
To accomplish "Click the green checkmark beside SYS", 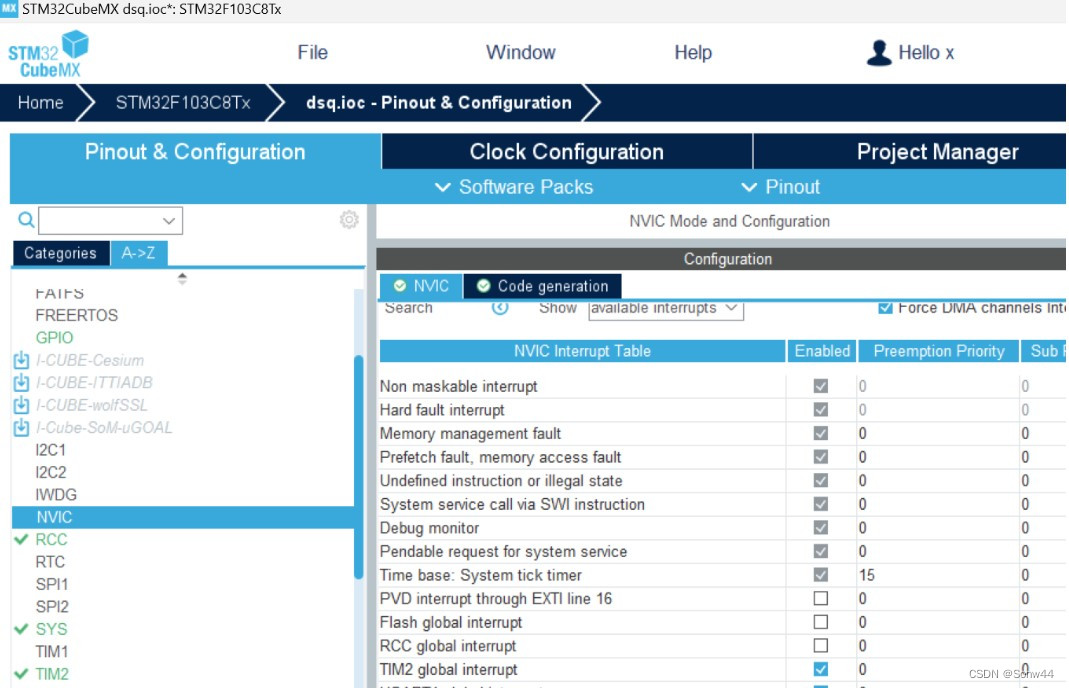I will click(21, 629).
